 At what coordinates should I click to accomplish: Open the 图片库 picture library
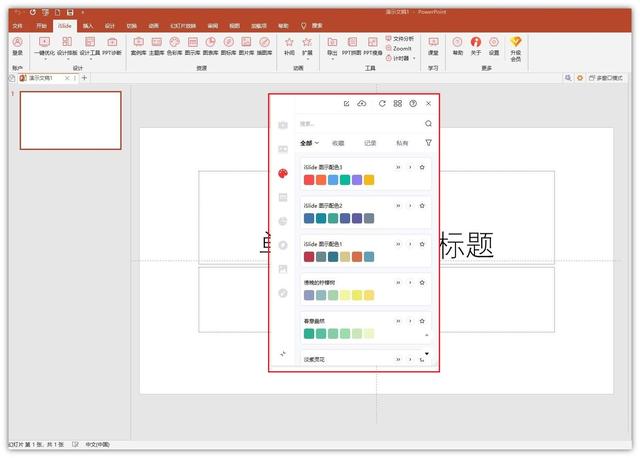tap(246, 46)
